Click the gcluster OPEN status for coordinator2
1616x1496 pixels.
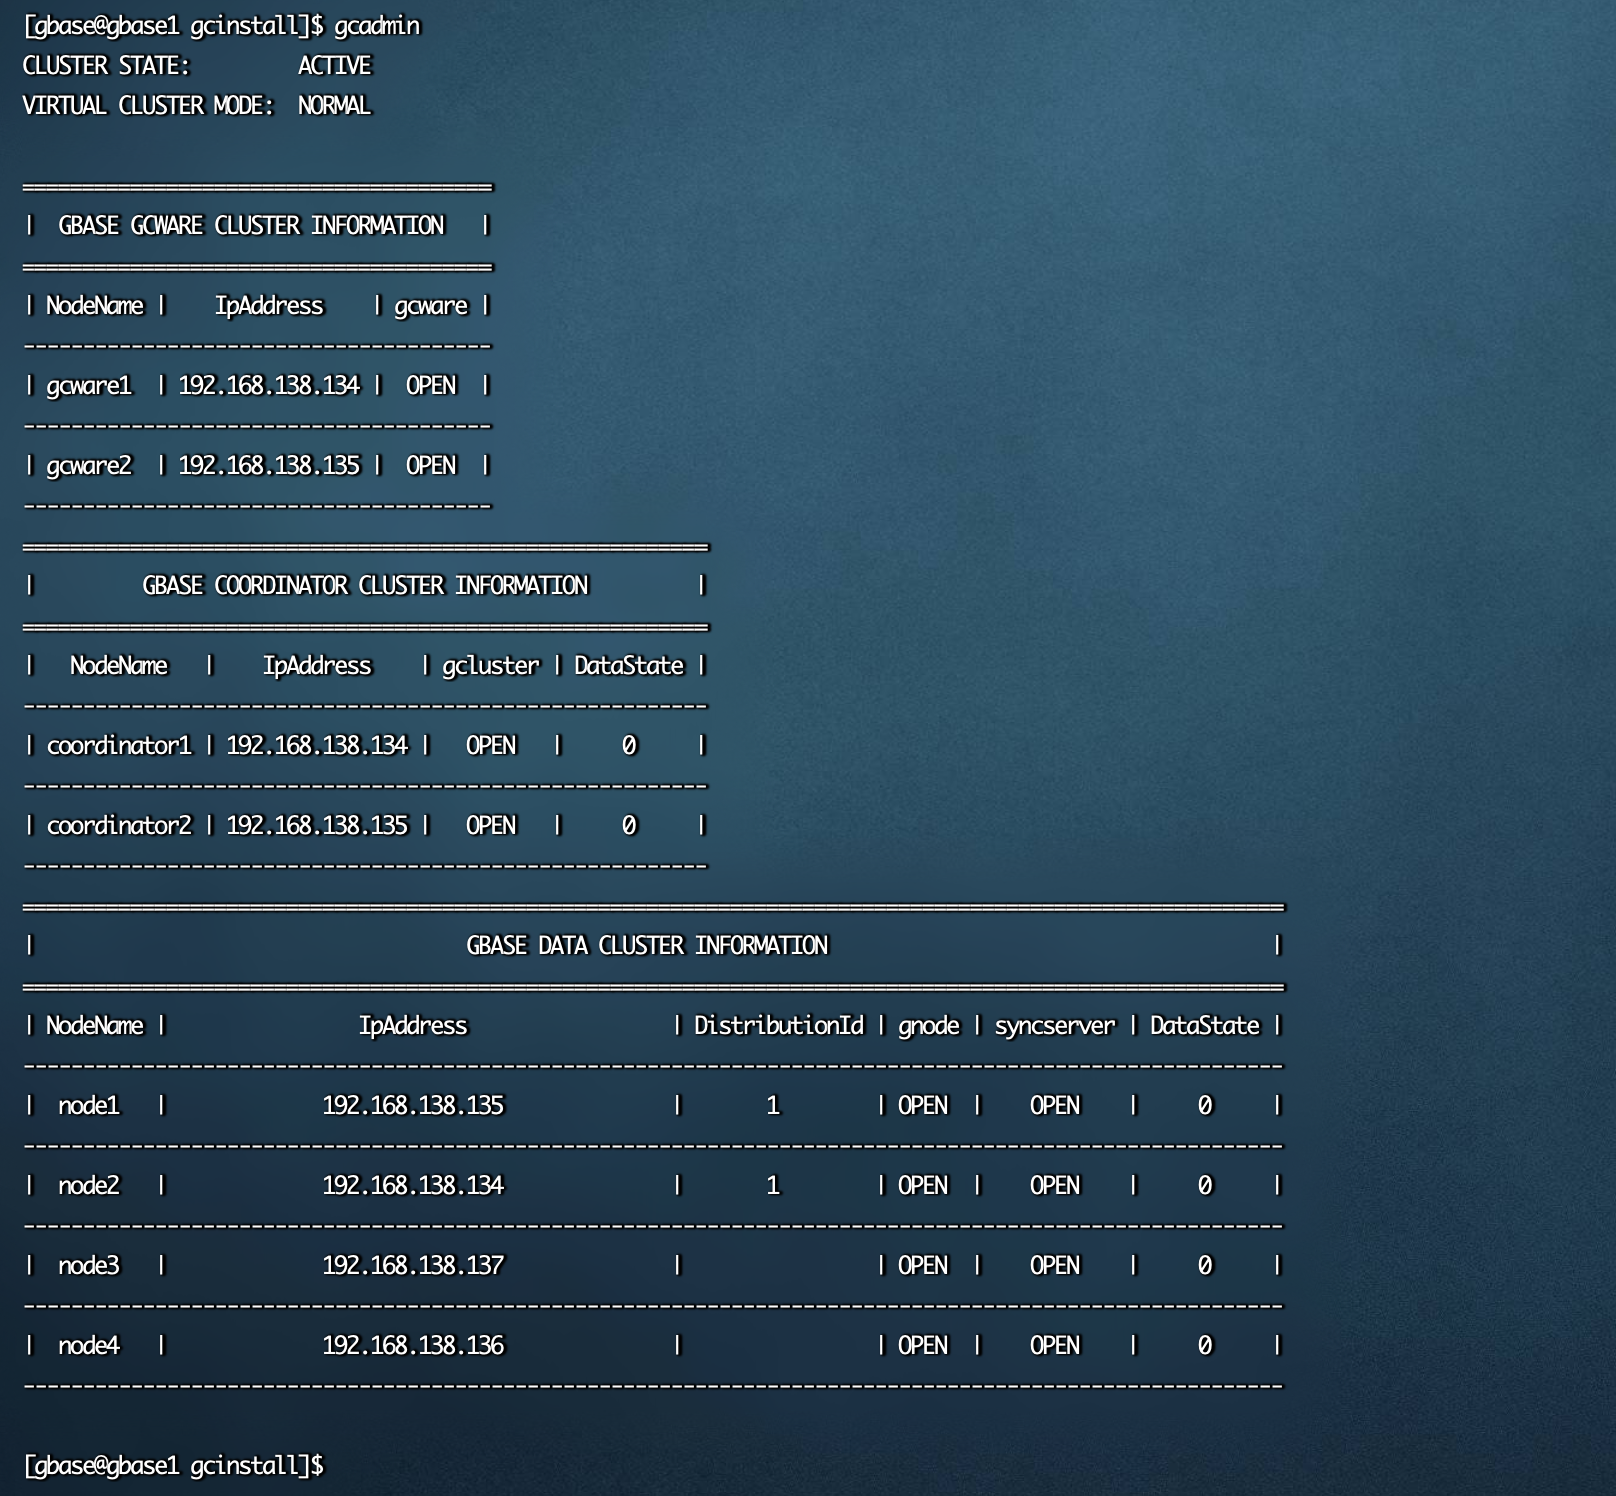pyautogui.click(x=491, y=826)
